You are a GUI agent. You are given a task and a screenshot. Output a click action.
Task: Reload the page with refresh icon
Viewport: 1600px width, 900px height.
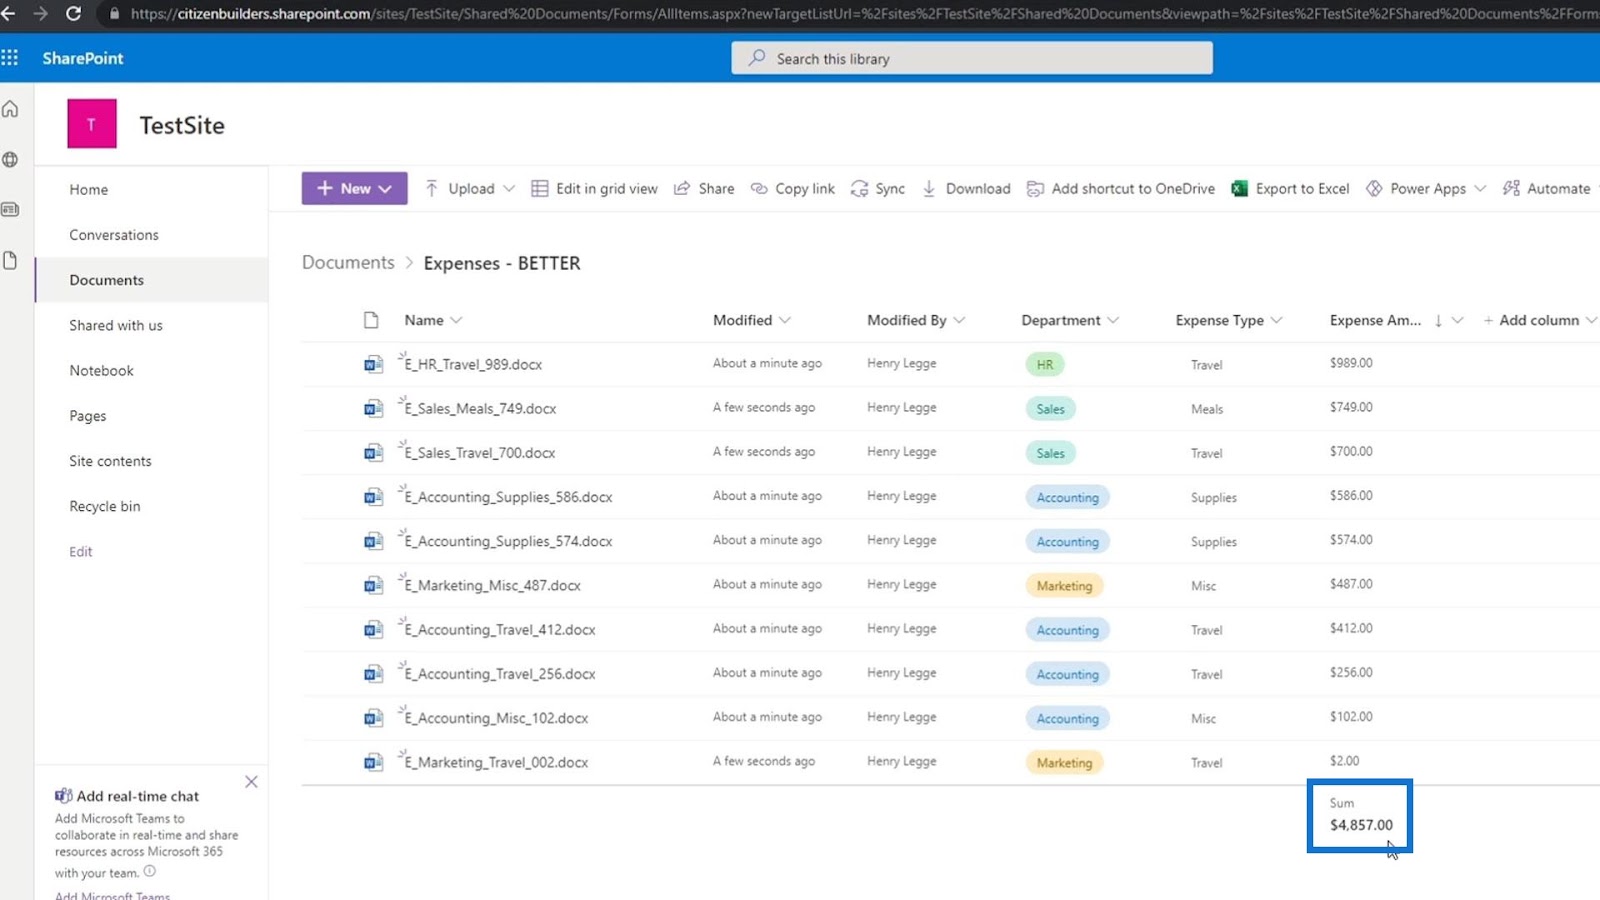73,14
